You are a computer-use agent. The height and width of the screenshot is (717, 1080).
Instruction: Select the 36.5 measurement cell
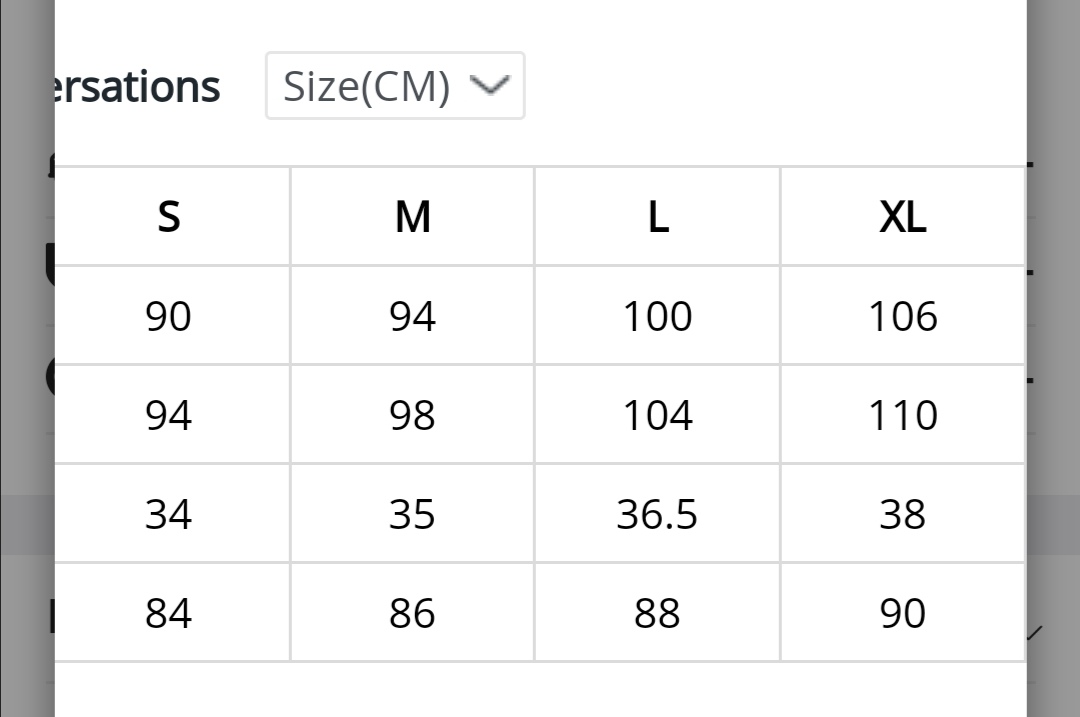pyautogui.click(x=657, y=515)
